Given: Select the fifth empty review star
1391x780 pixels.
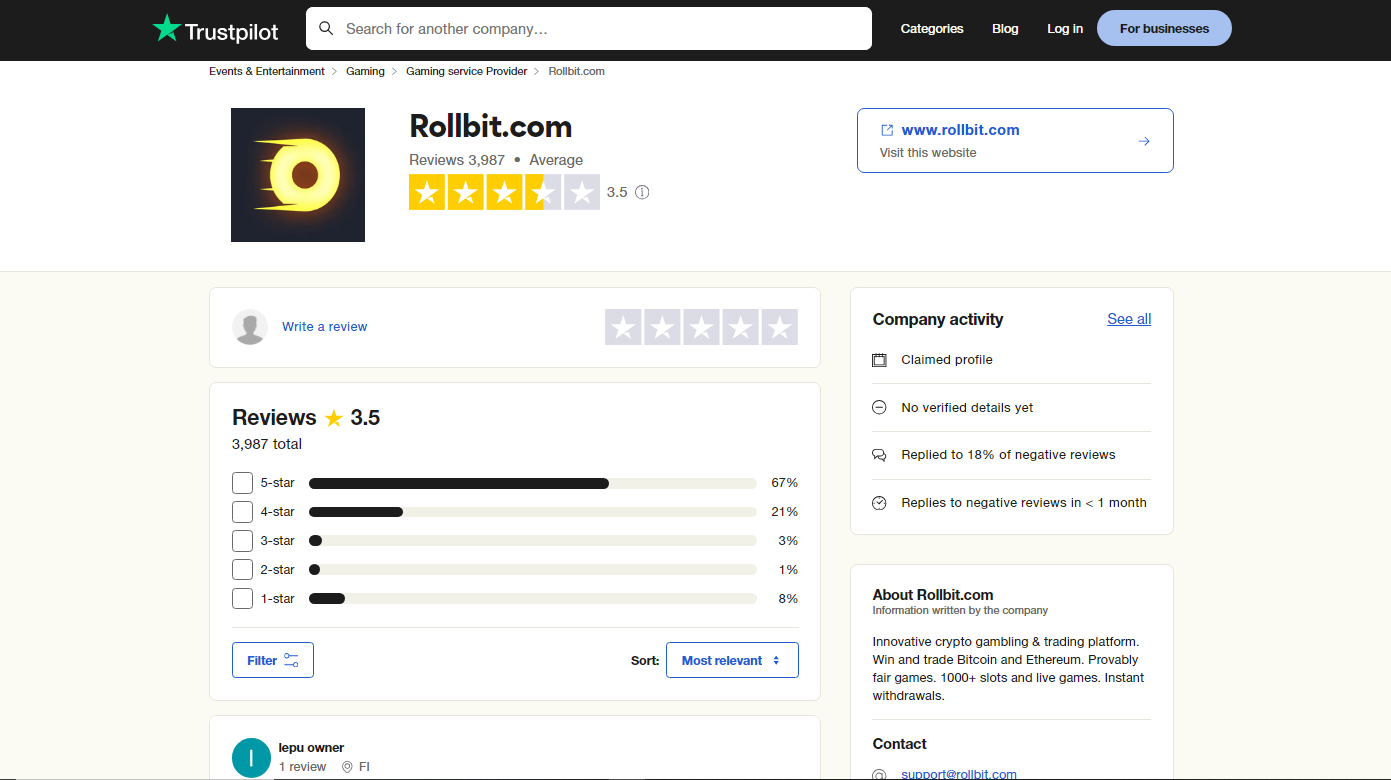Looking at the screenshot, I should (x=780, y=327).
